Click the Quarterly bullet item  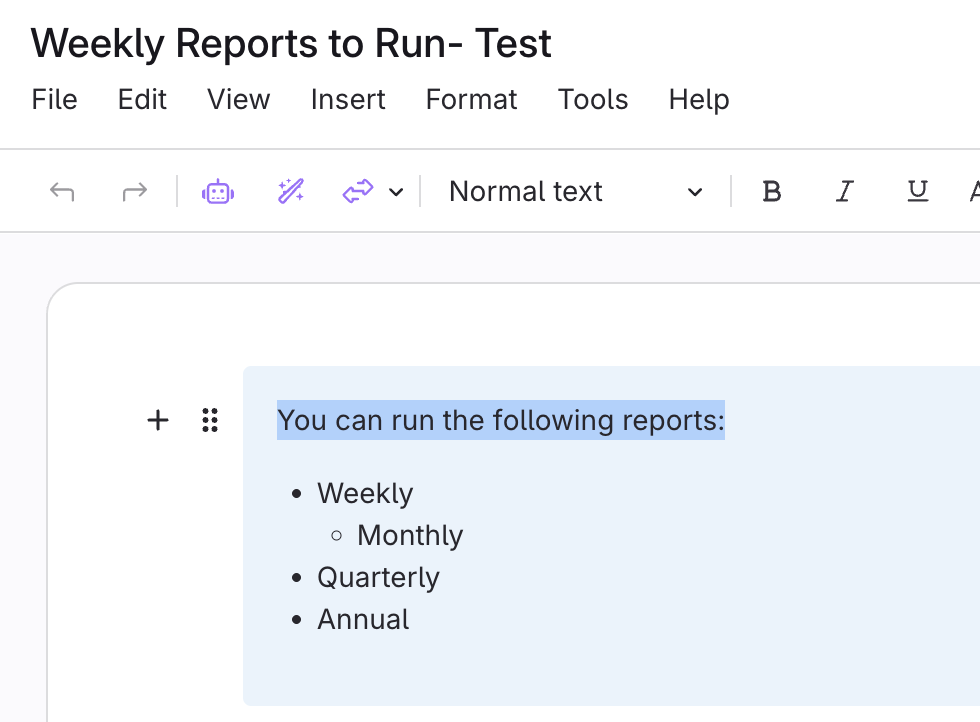tap(378, 578)
